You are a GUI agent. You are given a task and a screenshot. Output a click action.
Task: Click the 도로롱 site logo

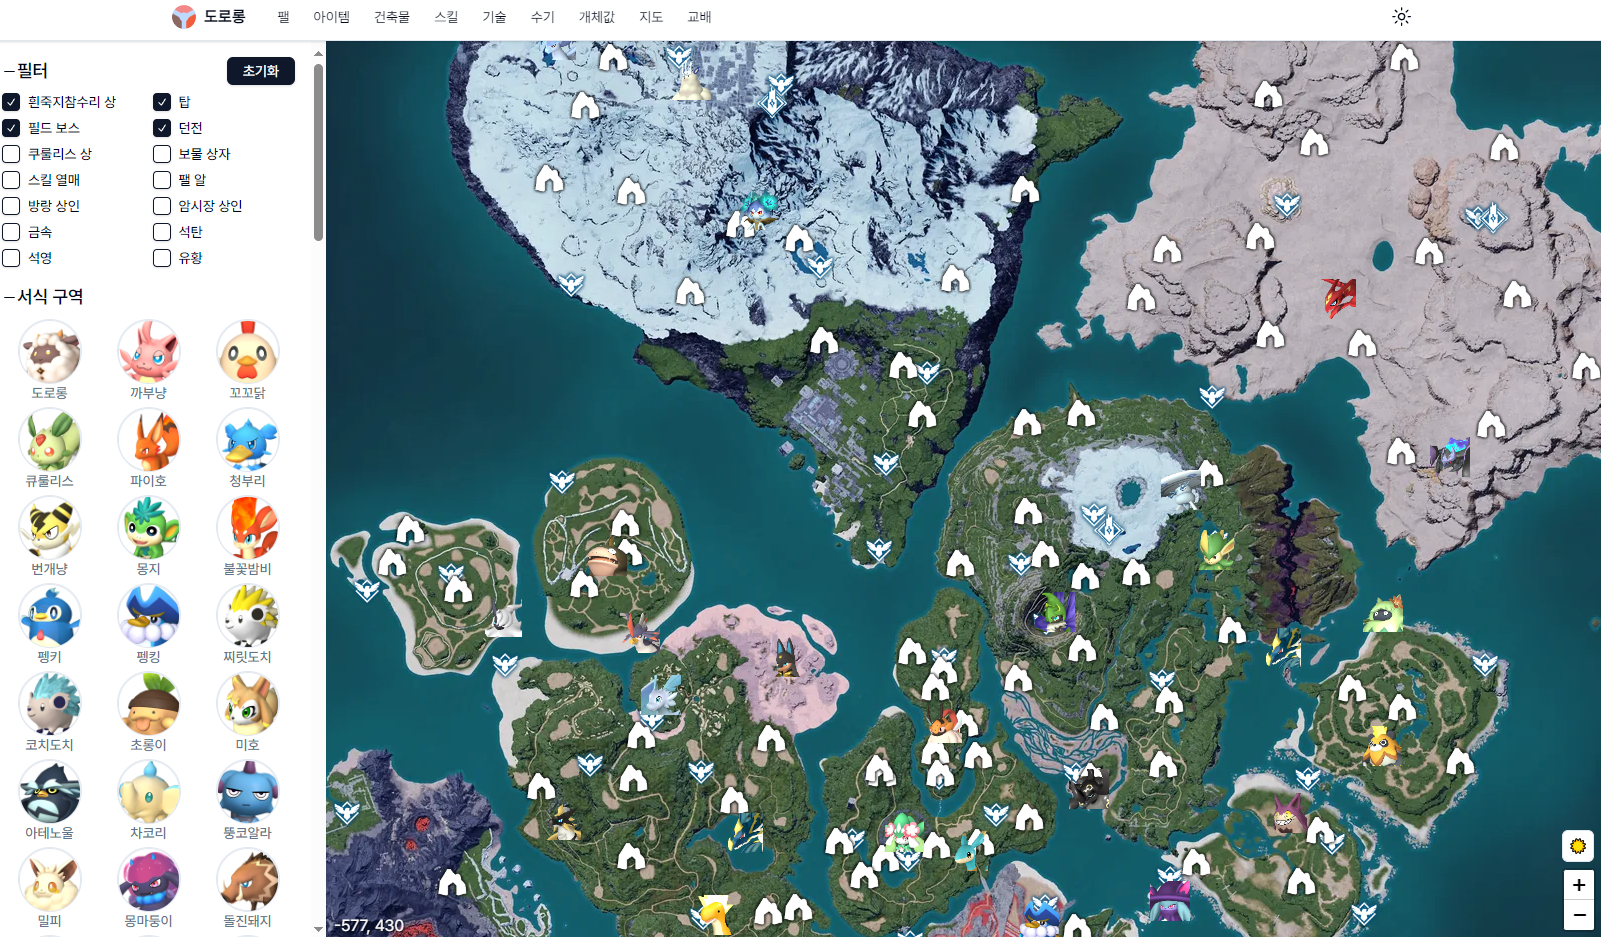click(x=208, y=17)
